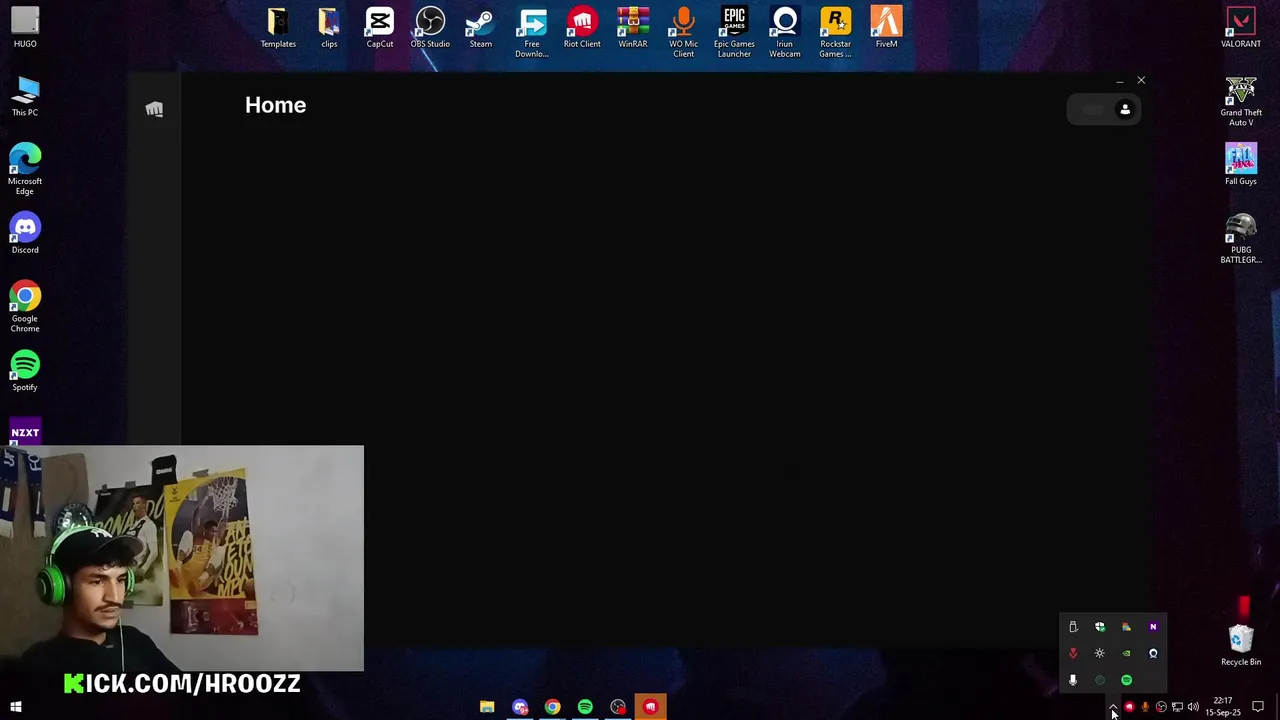The image size is (1280, 720).
Task: Select the Discord desktop shortcut
Action: 25,234
